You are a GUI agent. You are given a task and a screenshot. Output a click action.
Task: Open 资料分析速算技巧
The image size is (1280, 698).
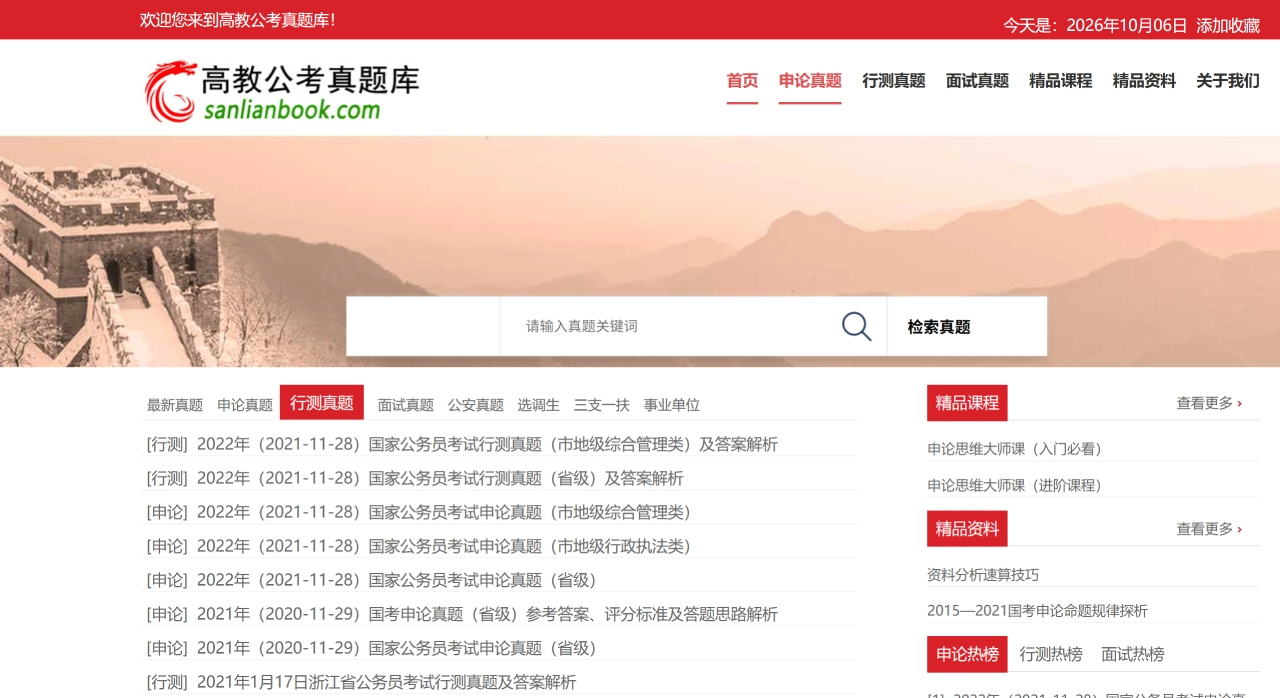click(983, 575)
